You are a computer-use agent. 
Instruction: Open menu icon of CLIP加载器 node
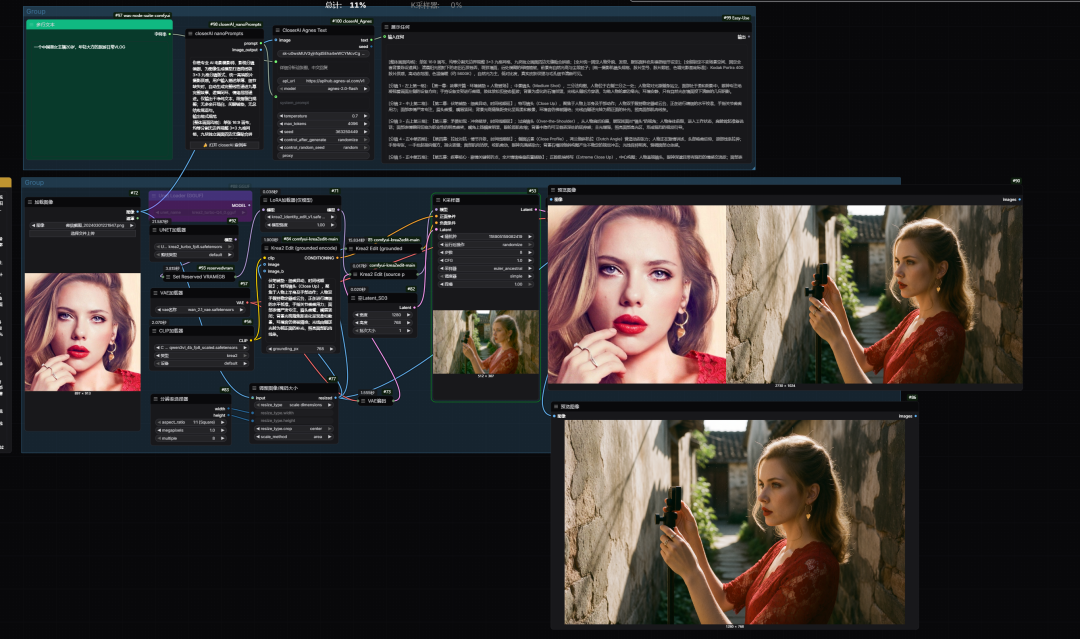(x=155, y=331)
